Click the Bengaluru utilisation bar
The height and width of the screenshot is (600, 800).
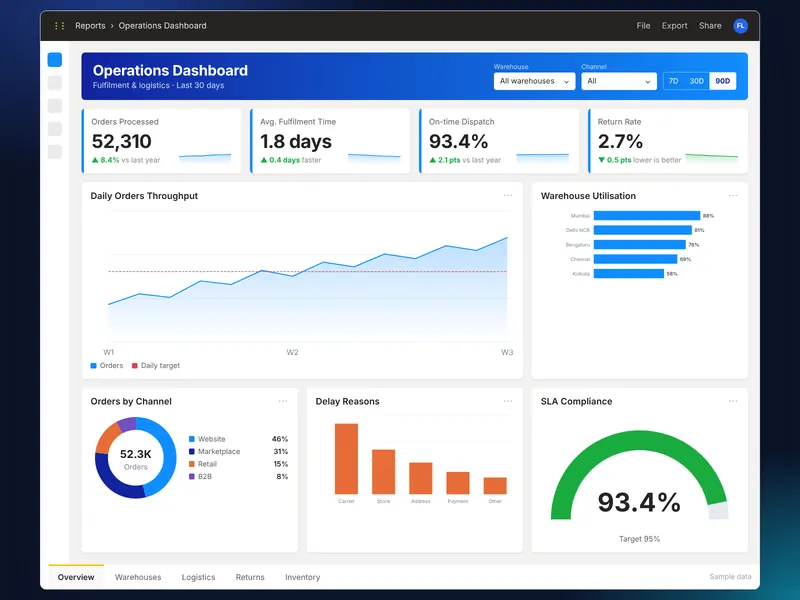tap(640, 245)
